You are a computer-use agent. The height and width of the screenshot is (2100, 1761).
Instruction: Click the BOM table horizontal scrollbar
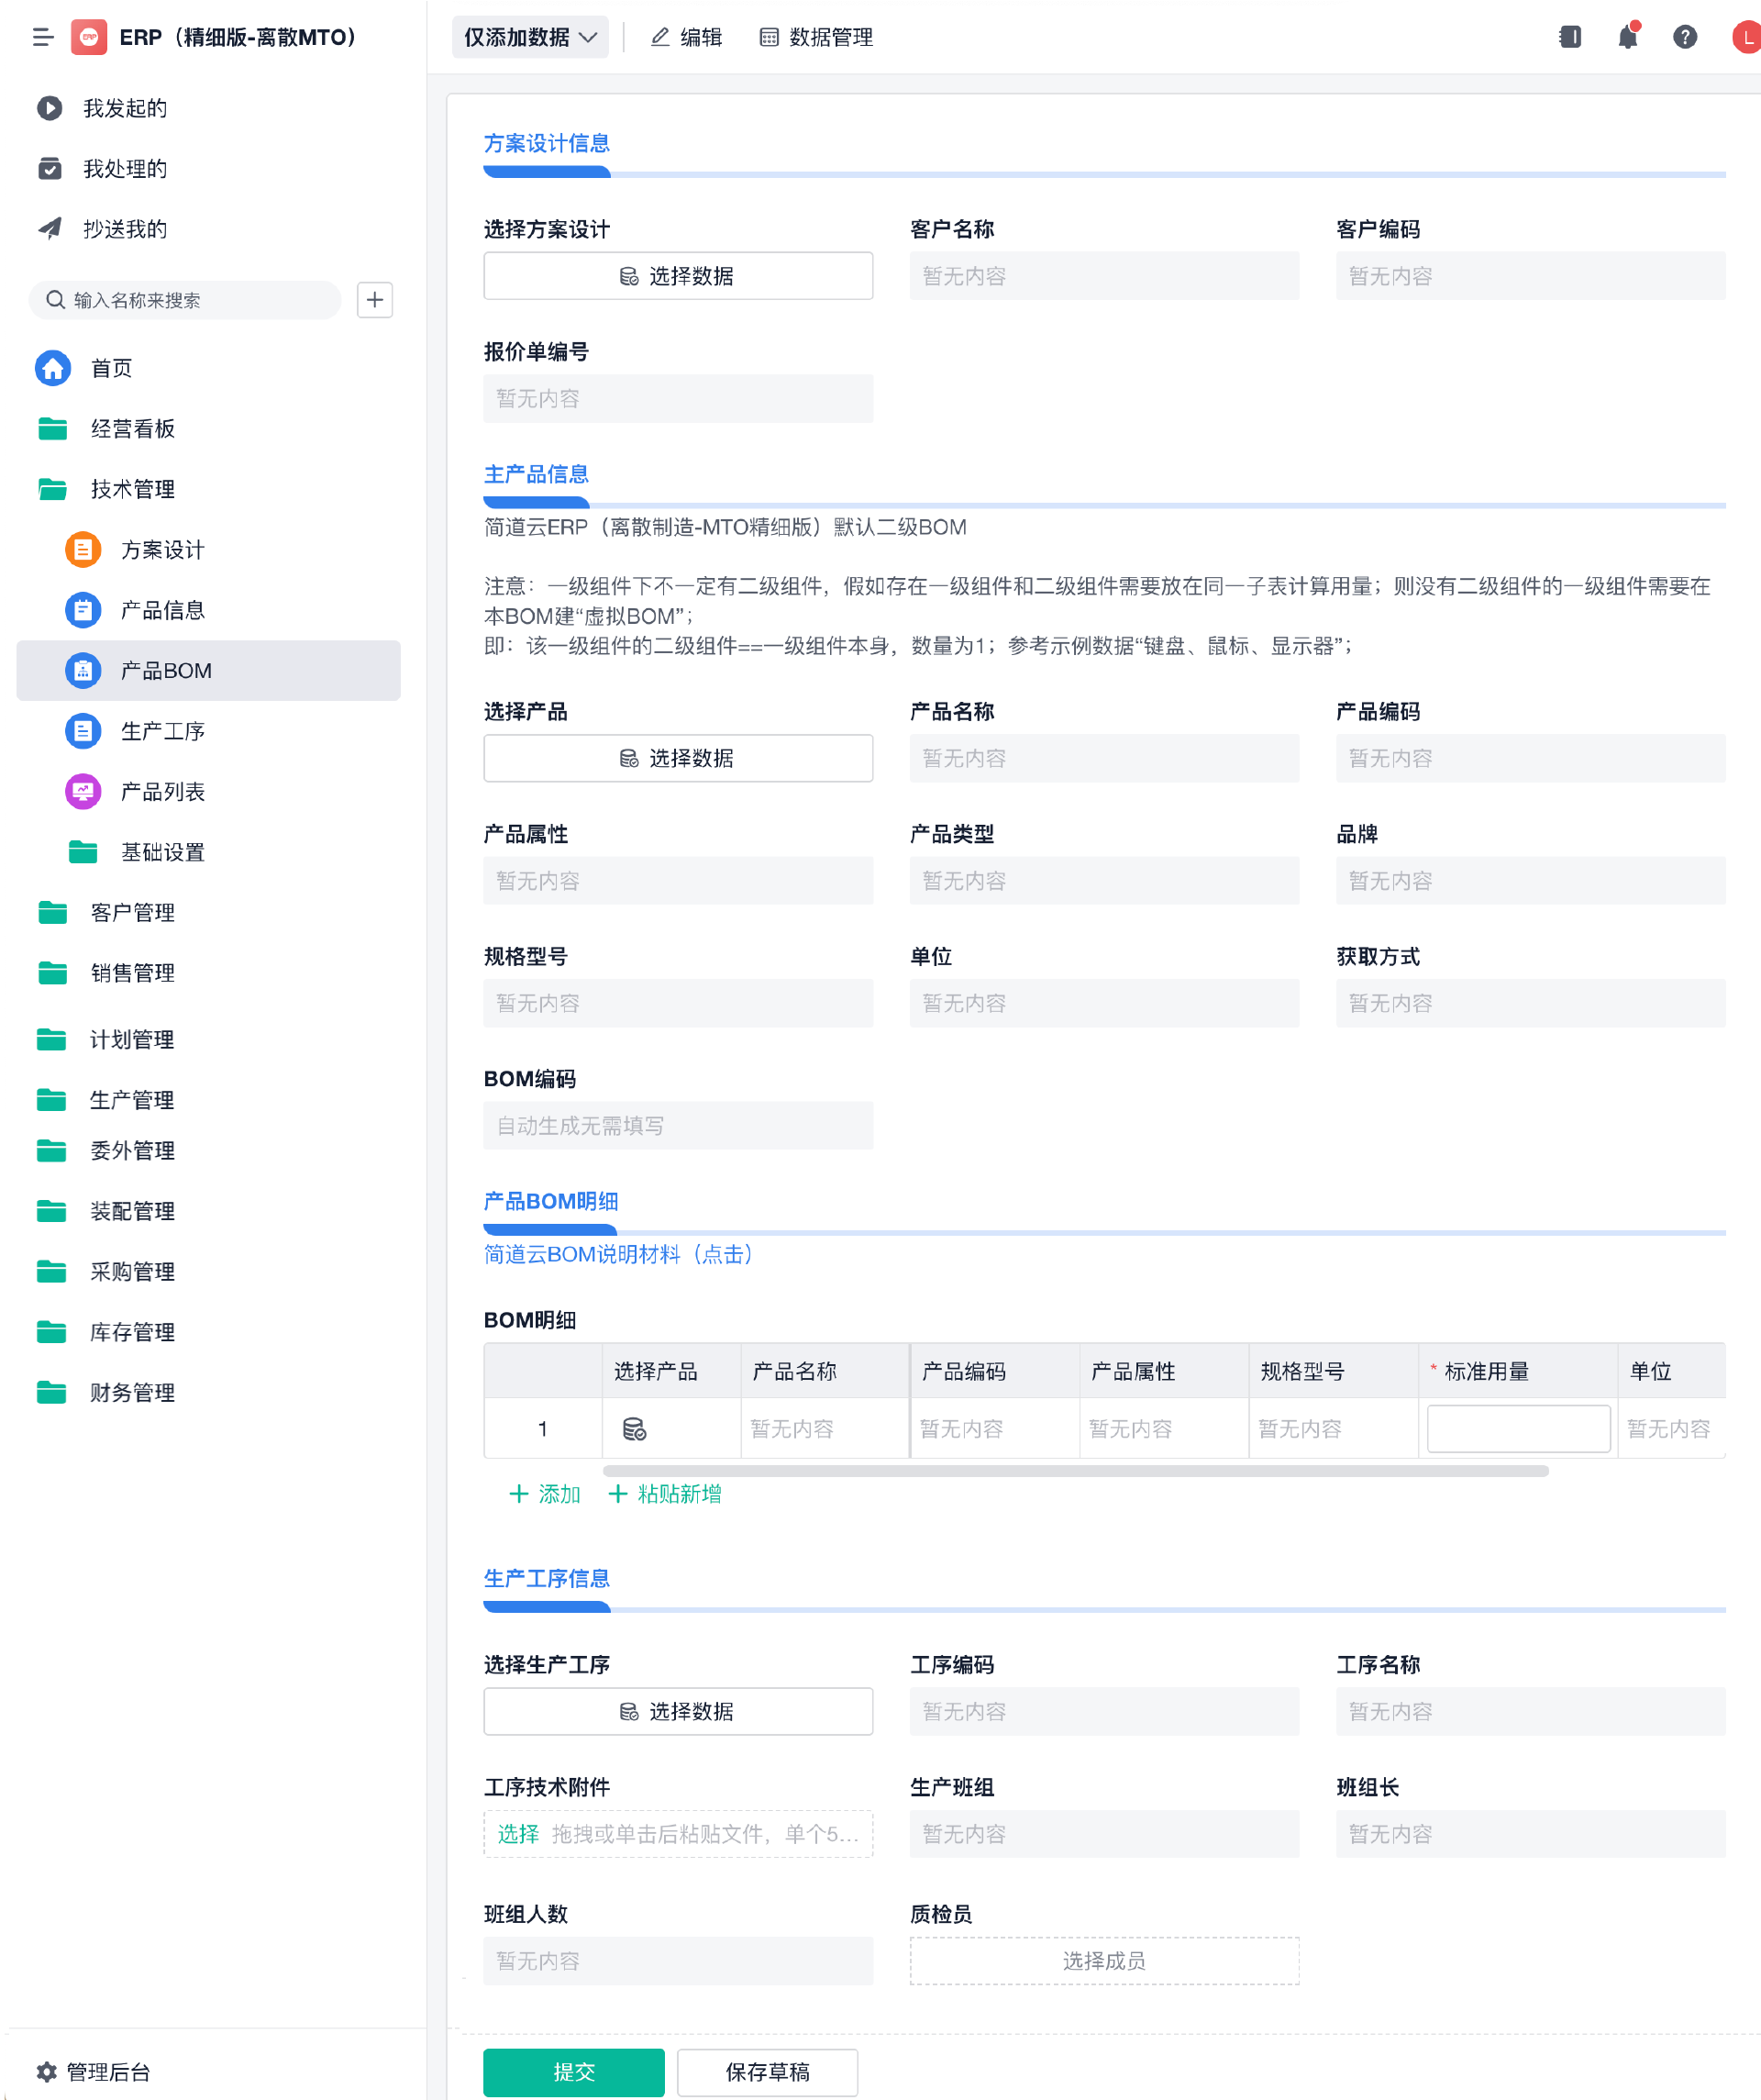tap(1075, 1471)
